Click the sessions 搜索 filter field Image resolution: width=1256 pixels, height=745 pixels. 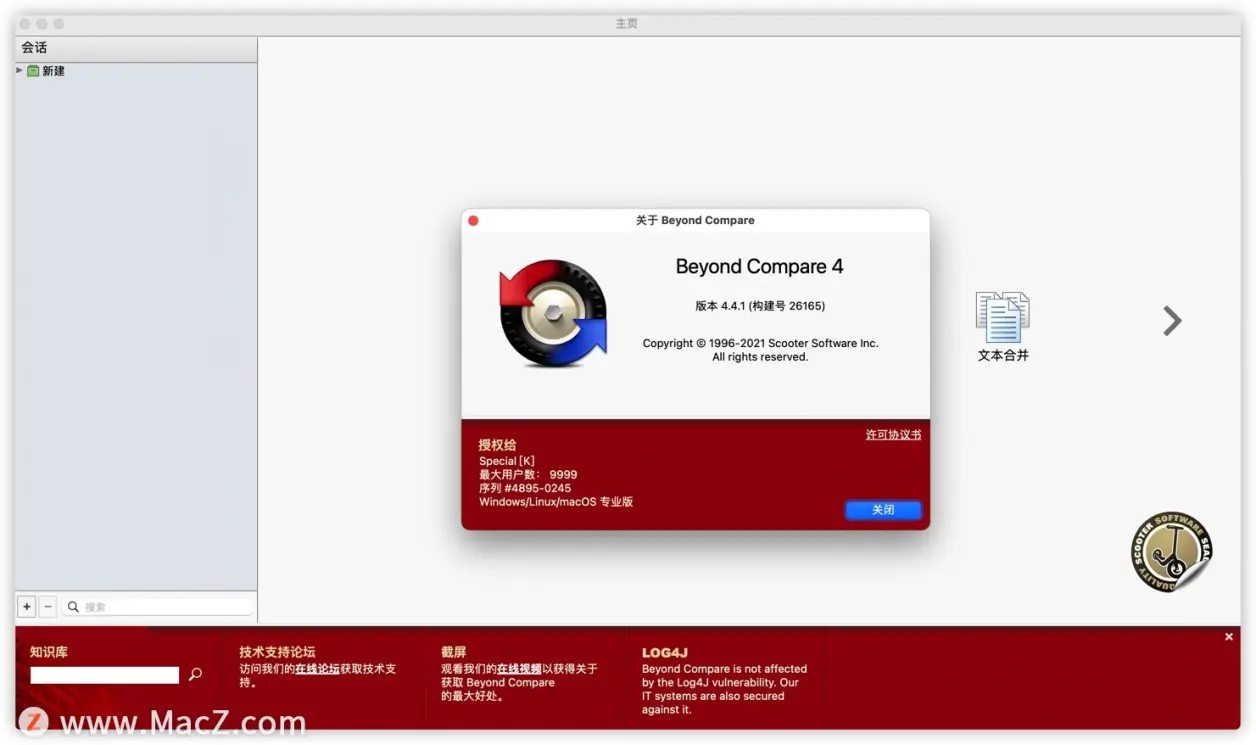(158, 607)
